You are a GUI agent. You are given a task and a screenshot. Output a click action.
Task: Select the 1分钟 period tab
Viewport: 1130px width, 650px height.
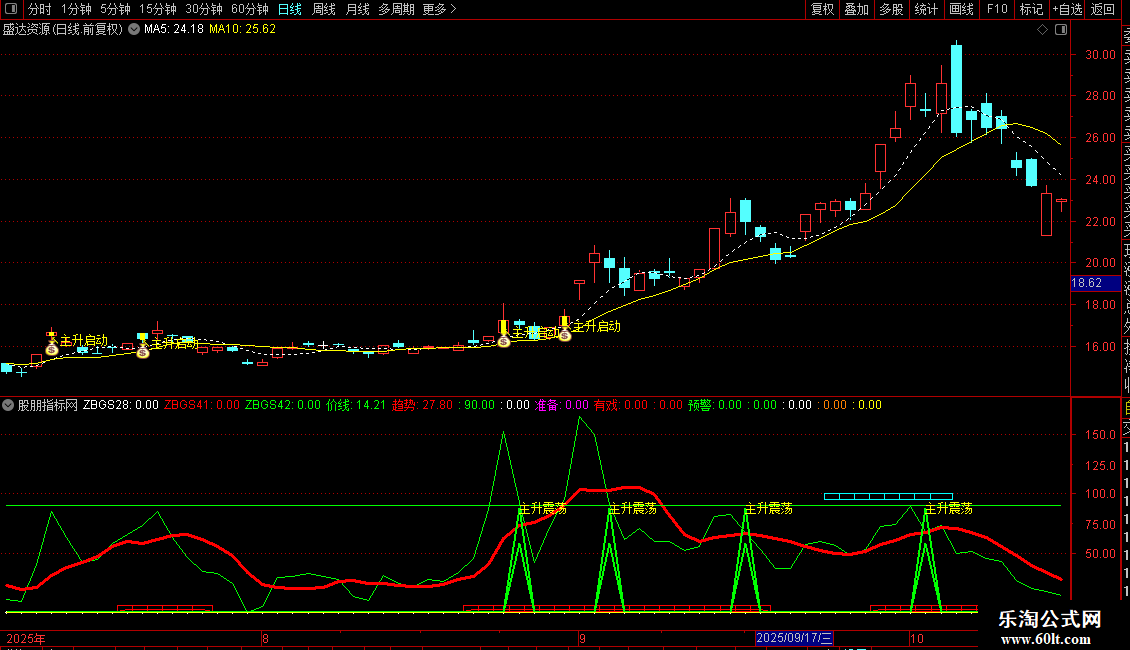(76, 9)
